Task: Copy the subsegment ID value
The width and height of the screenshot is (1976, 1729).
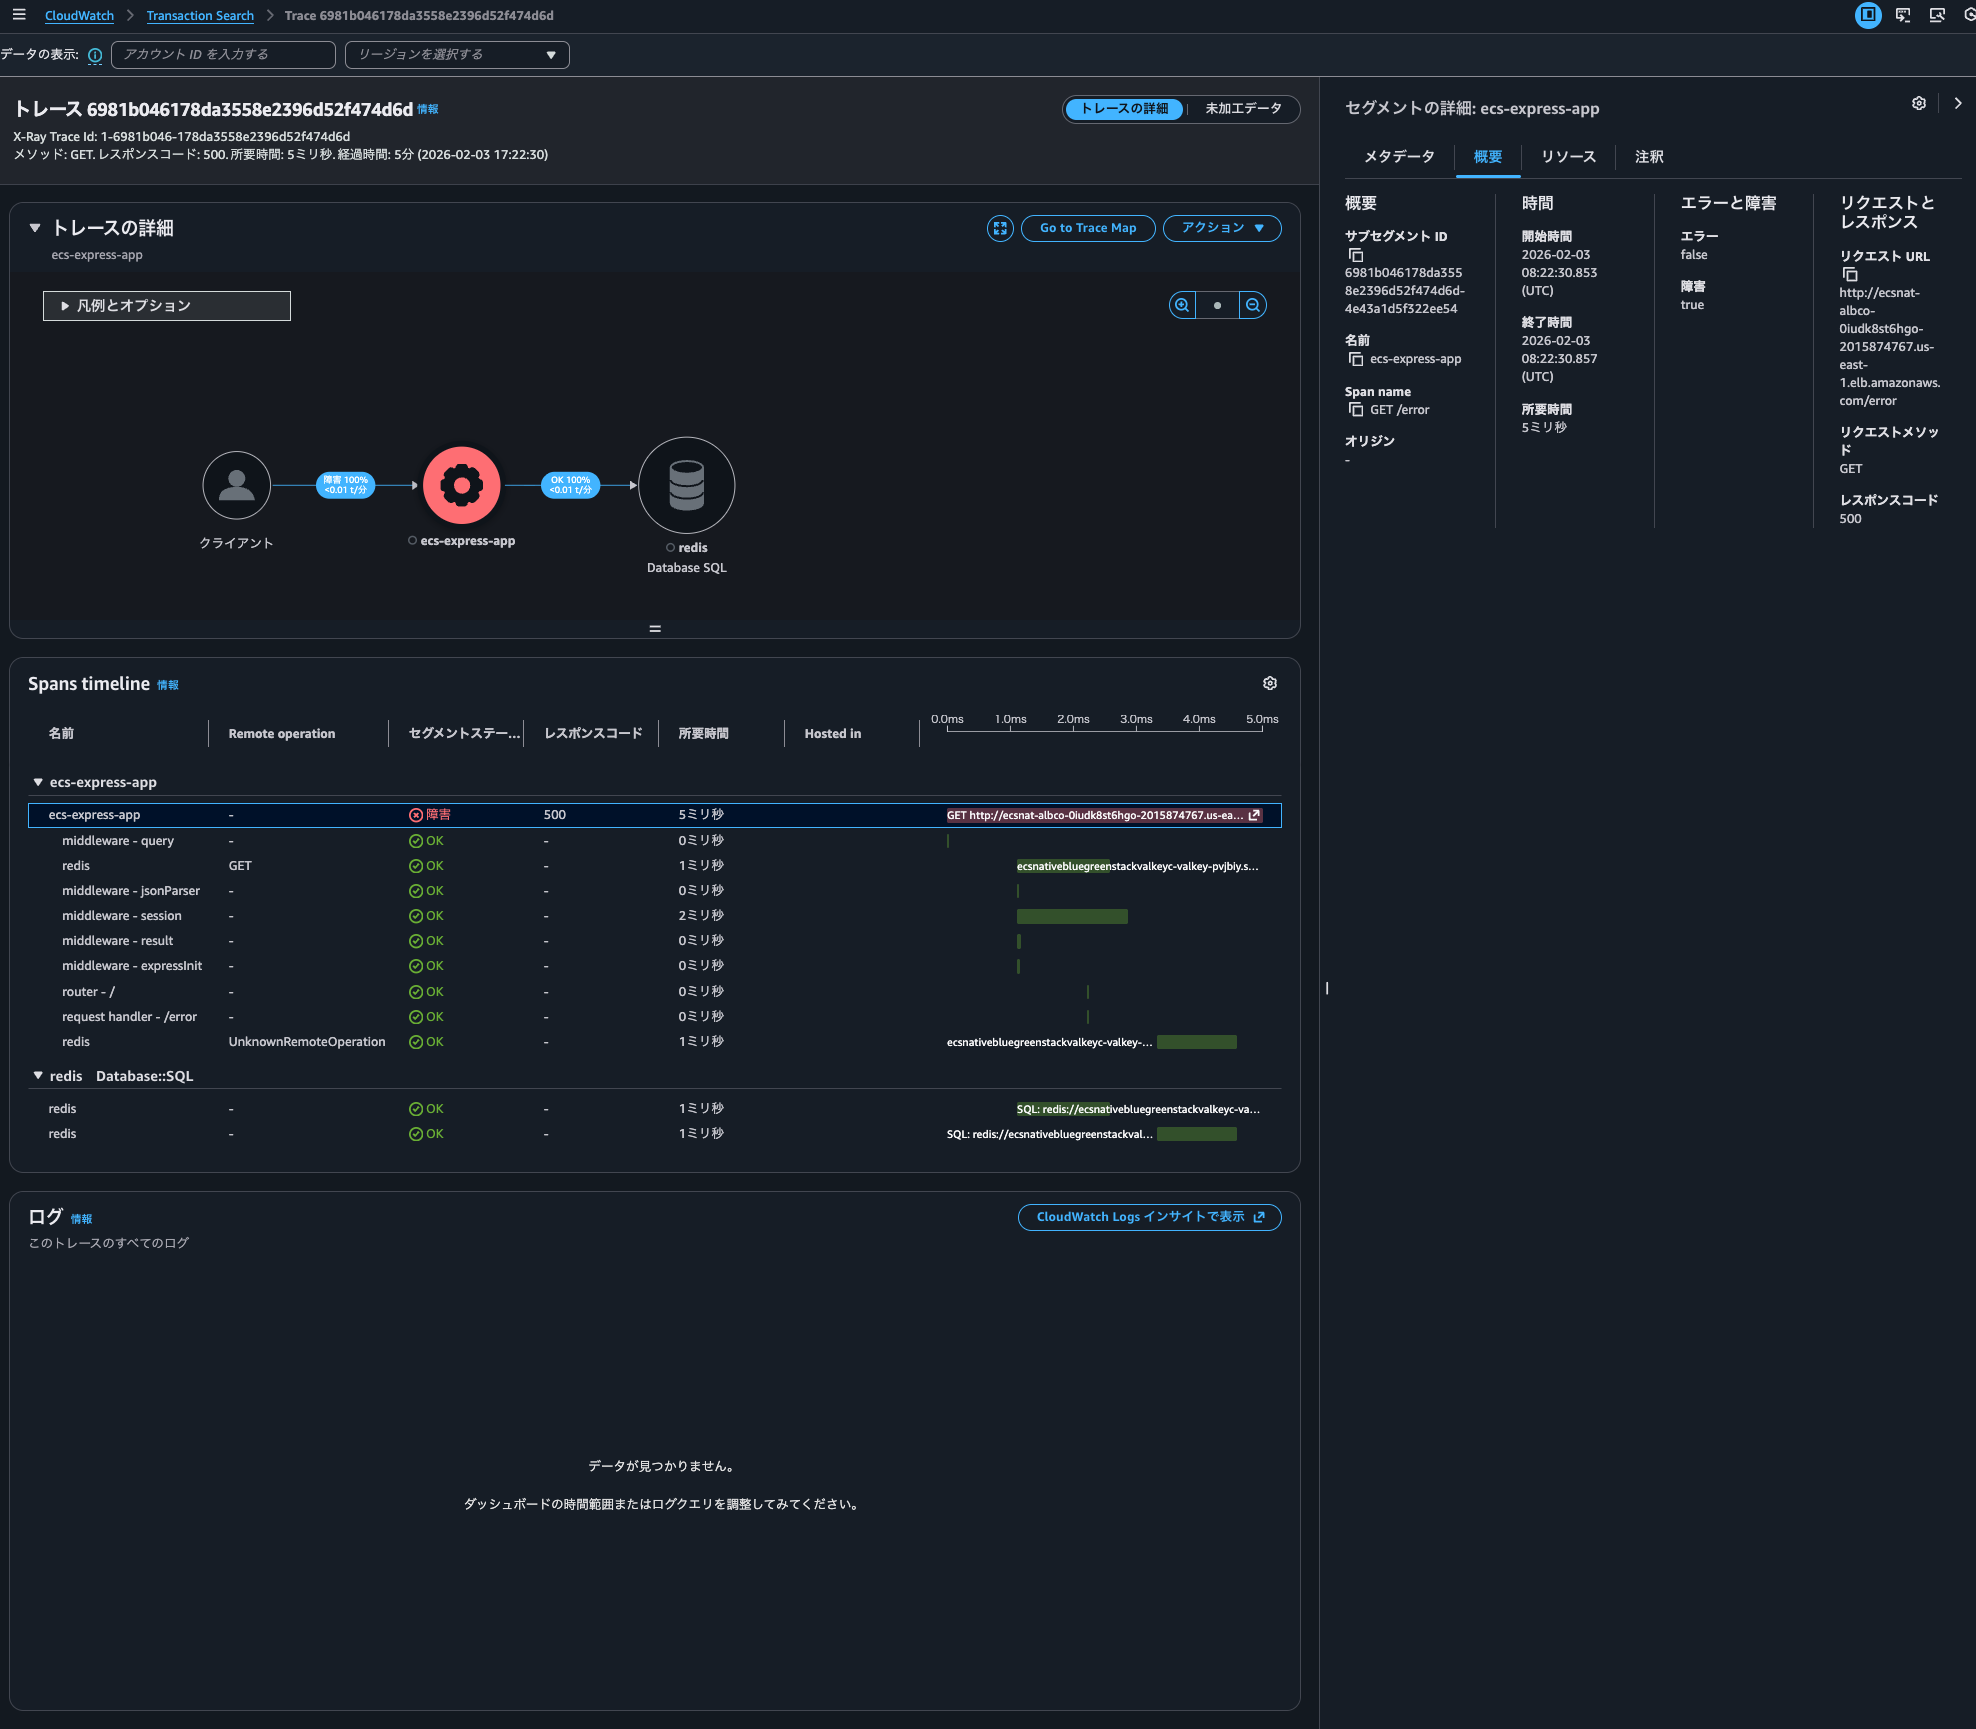Action: point(1355,255)
